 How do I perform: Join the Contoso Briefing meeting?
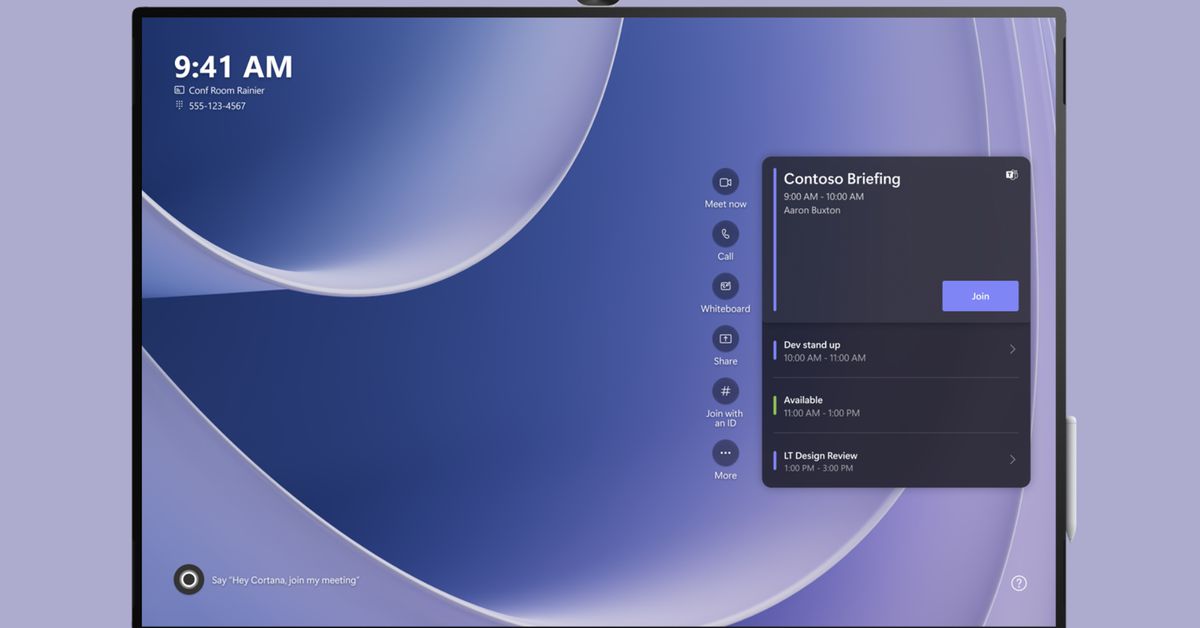point(980,296)
